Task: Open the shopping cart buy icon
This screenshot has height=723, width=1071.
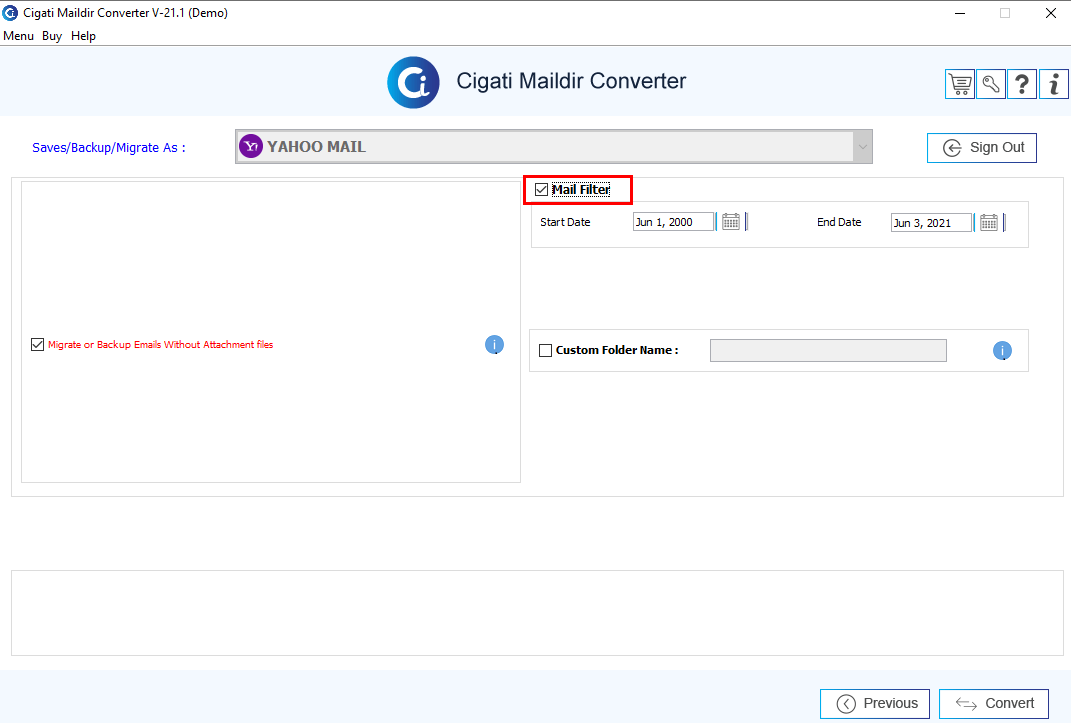Action: (960, 85)
